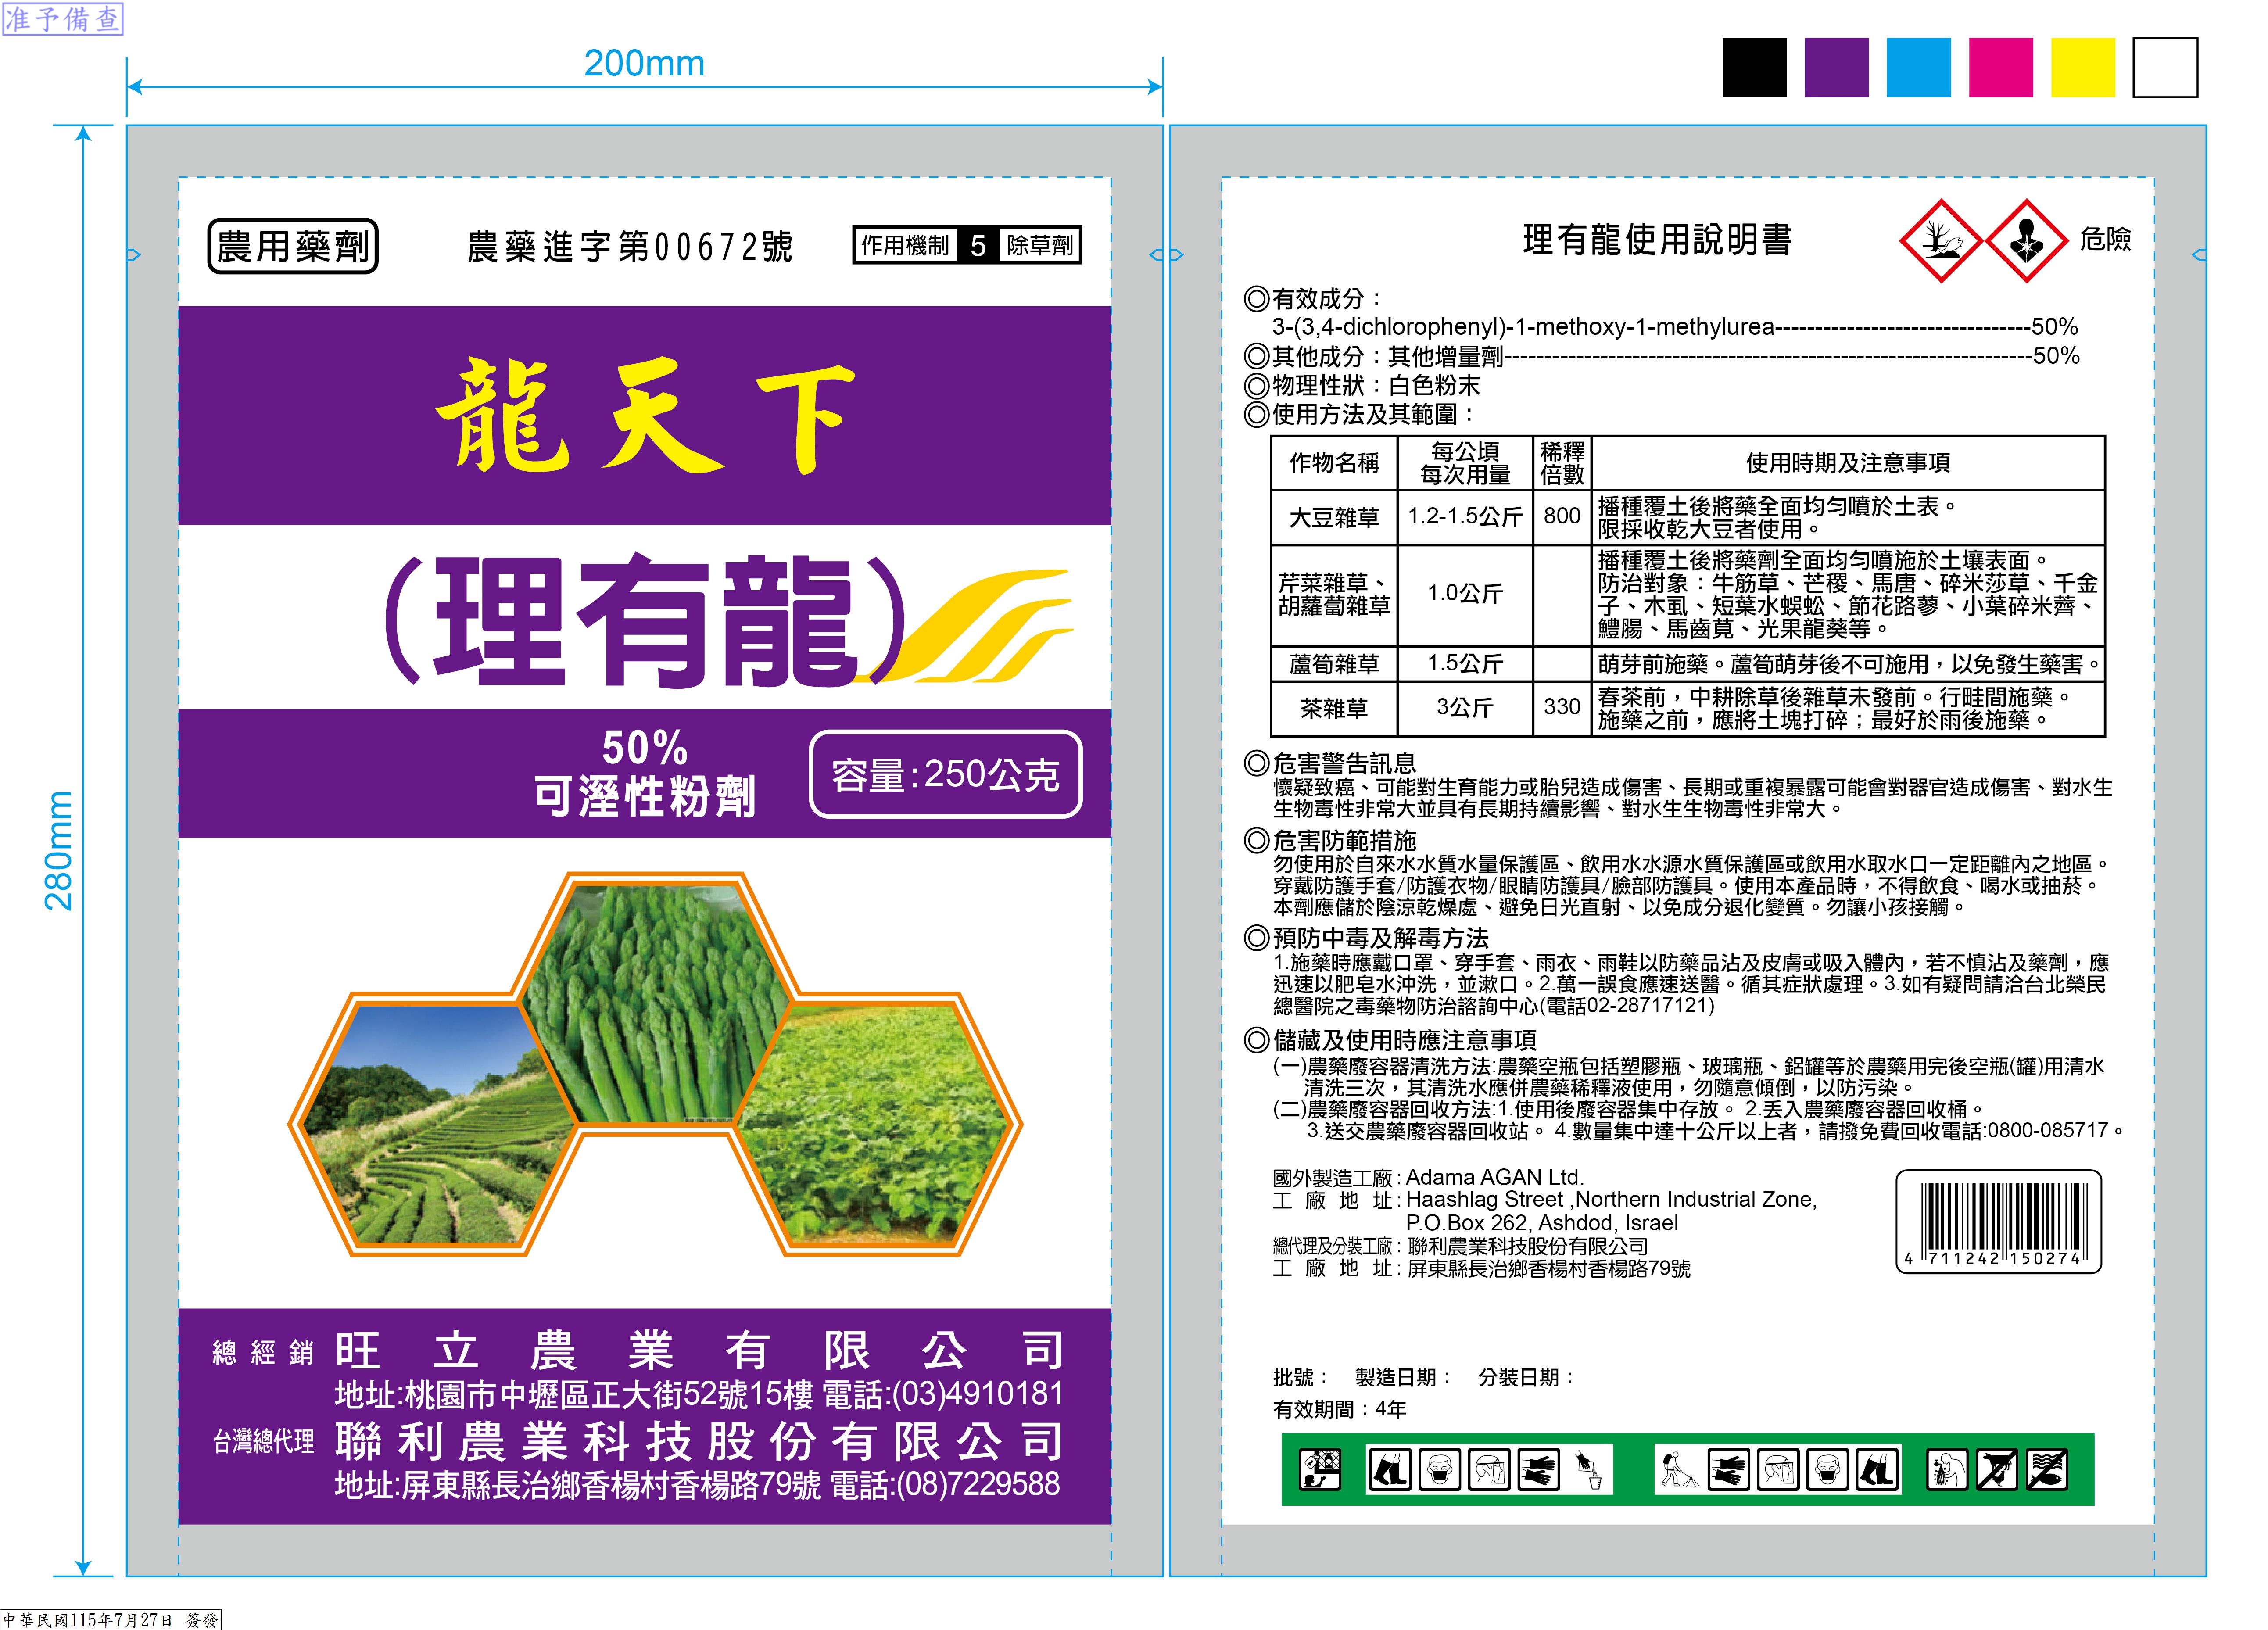The height and width of the screenshot is (1630, 2268).
Task: Click the face shield pictogram in the mixing group
Action: point(1489,1469)
